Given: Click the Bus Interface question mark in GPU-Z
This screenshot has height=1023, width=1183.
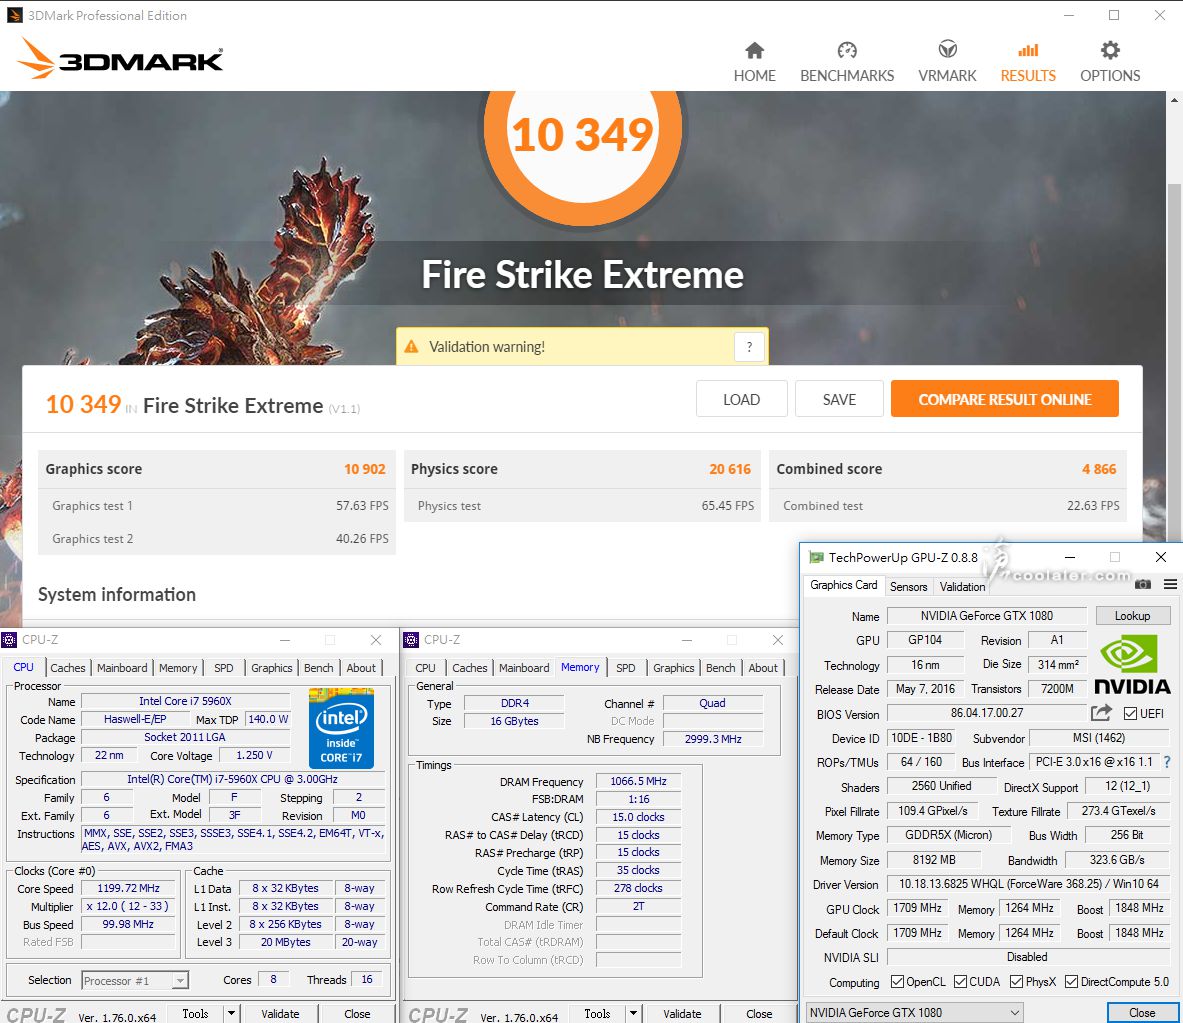Looking at the screenshot, I should click(x=1167, y=762).
